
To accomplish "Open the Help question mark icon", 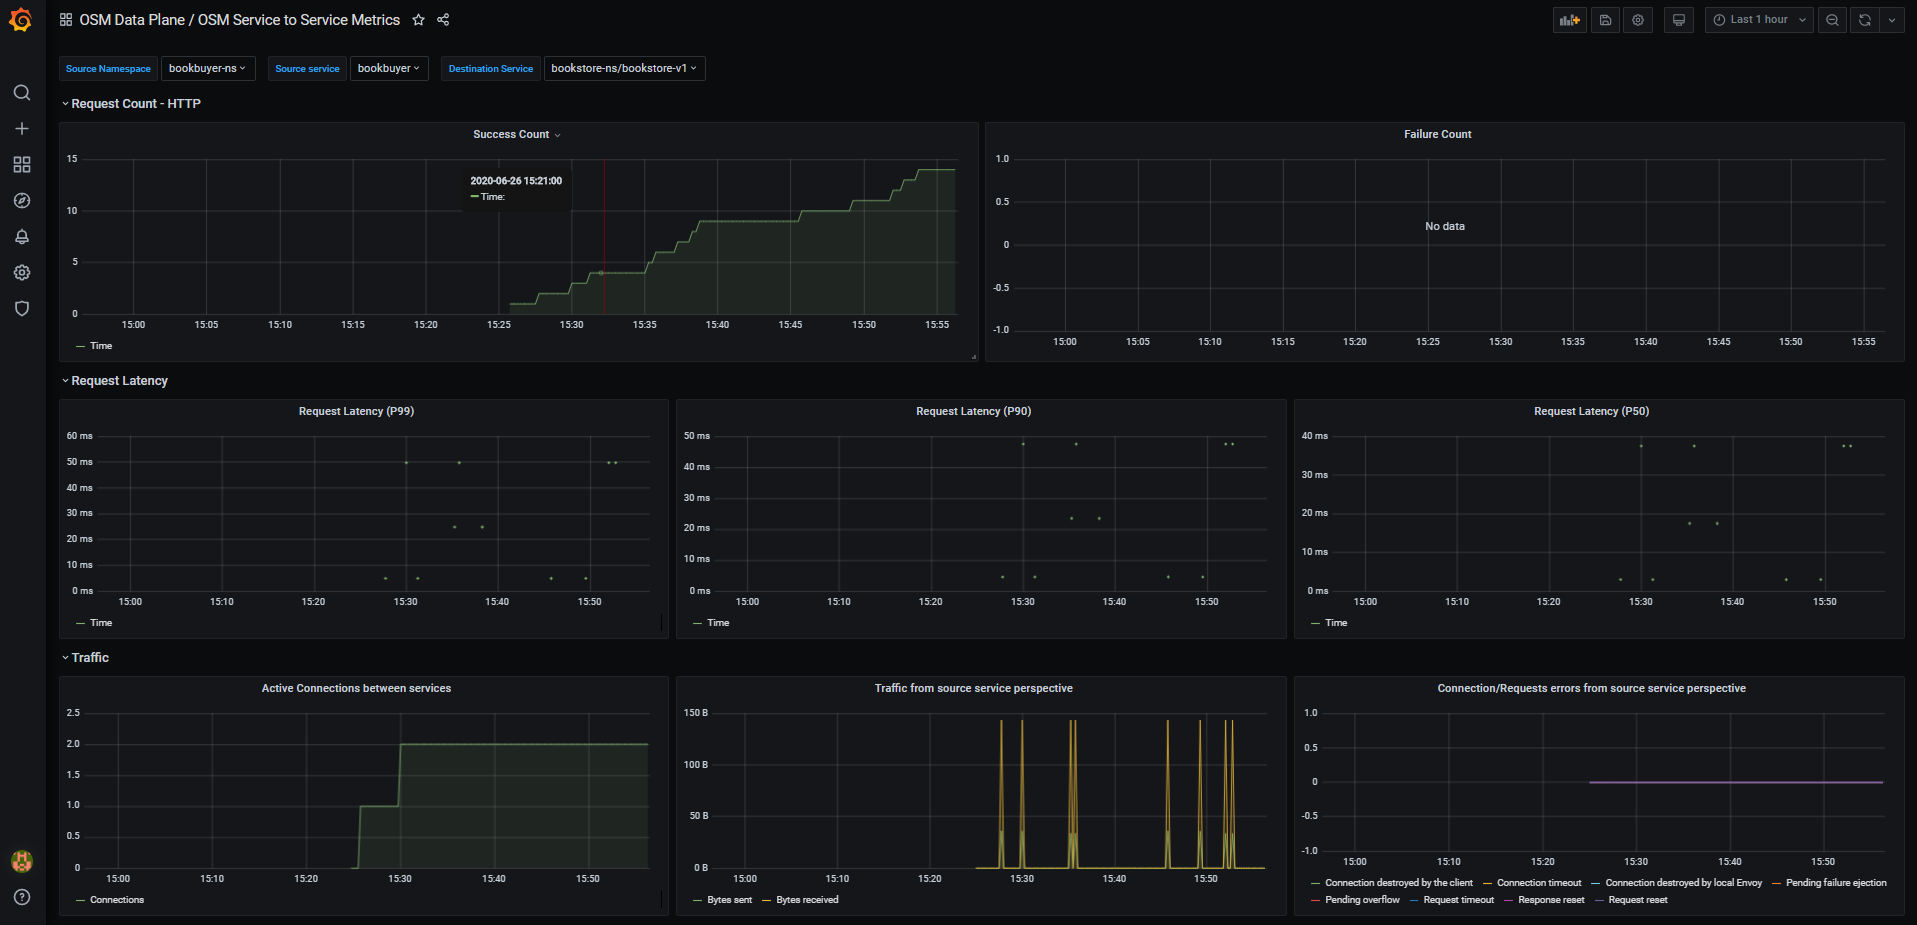I will [x=22, y=897].
